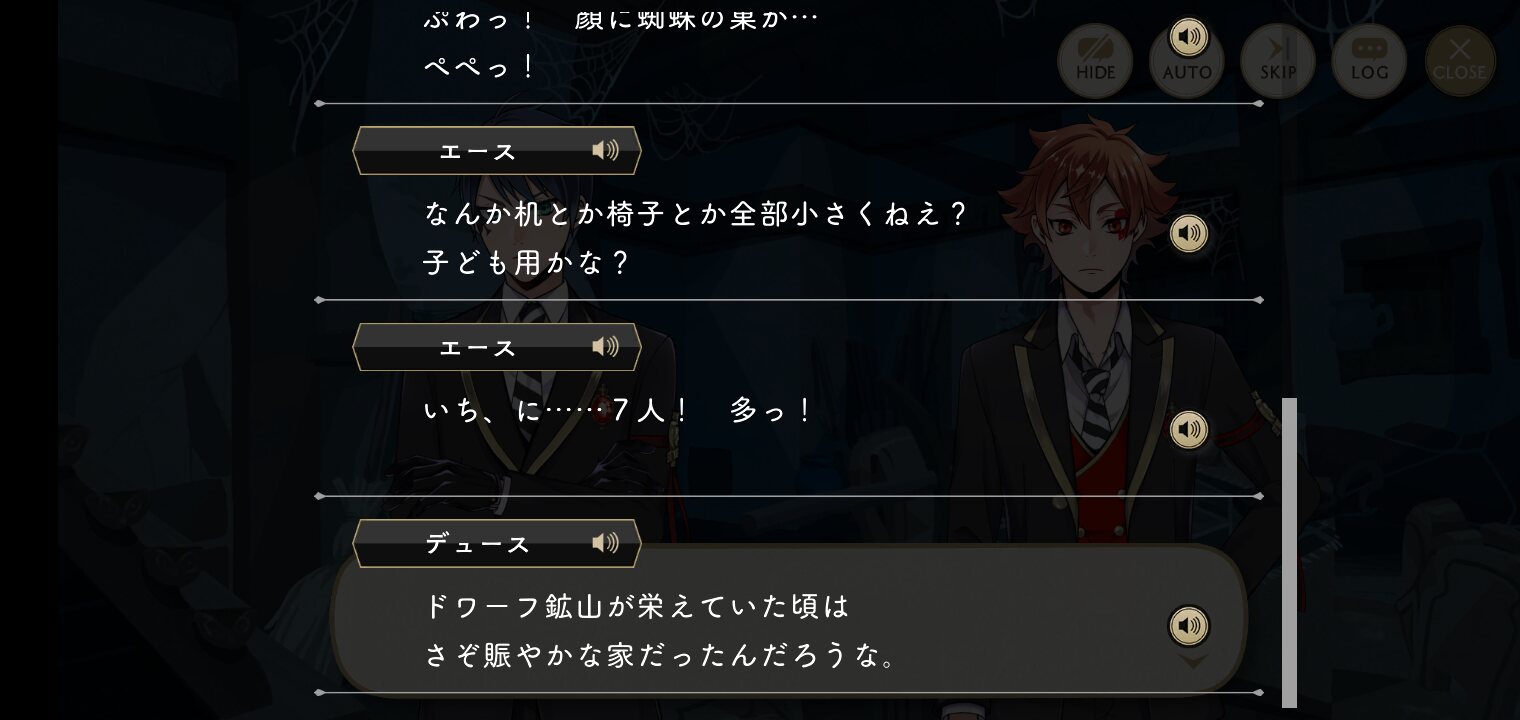Play voice for いち、に……7人！ line

[x=1188, y=430]
